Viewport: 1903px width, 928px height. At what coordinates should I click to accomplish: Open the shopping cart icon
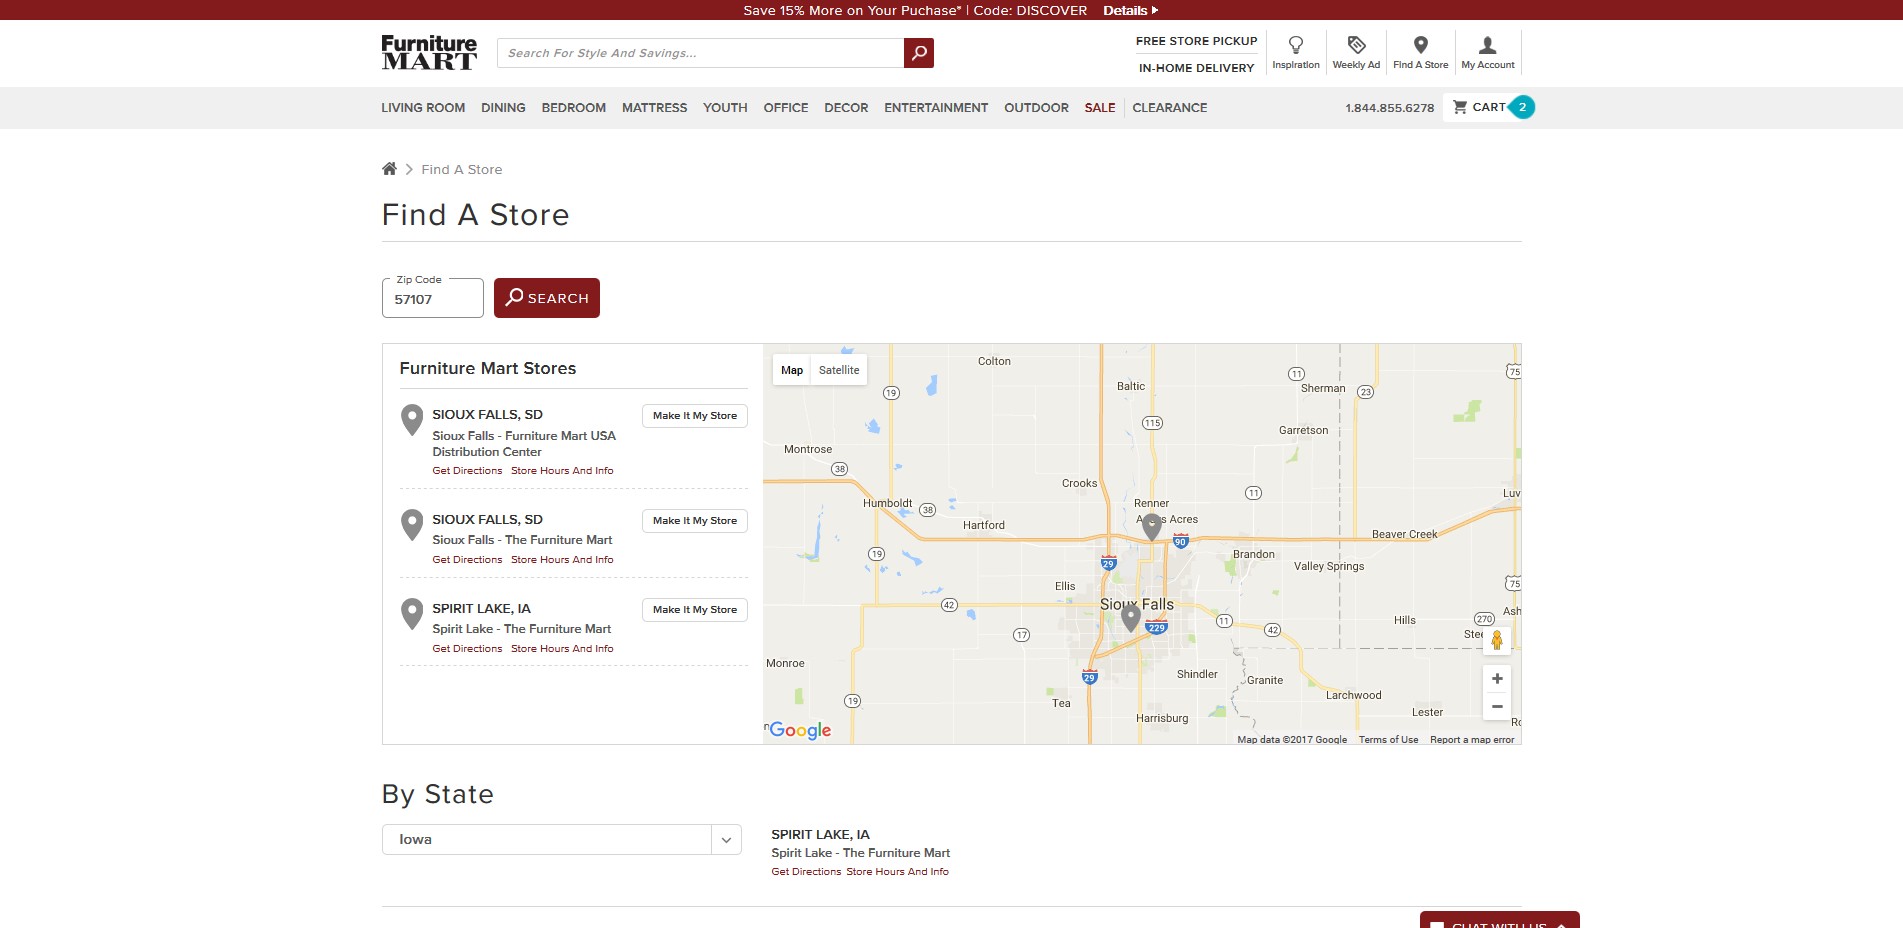[x=1460, y=107]
